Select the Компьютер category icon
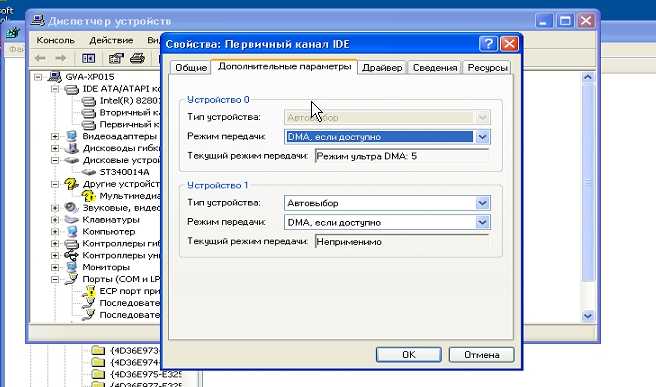656x387 pixels. pyautogui.click(x=72, y=231)
